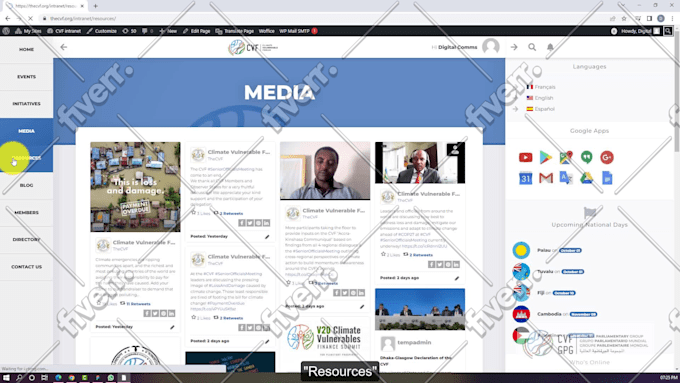This screenshot has height=383, width=680.
Task: Click WP Mail SMTP in the admin bar
Action: point(298,31)
